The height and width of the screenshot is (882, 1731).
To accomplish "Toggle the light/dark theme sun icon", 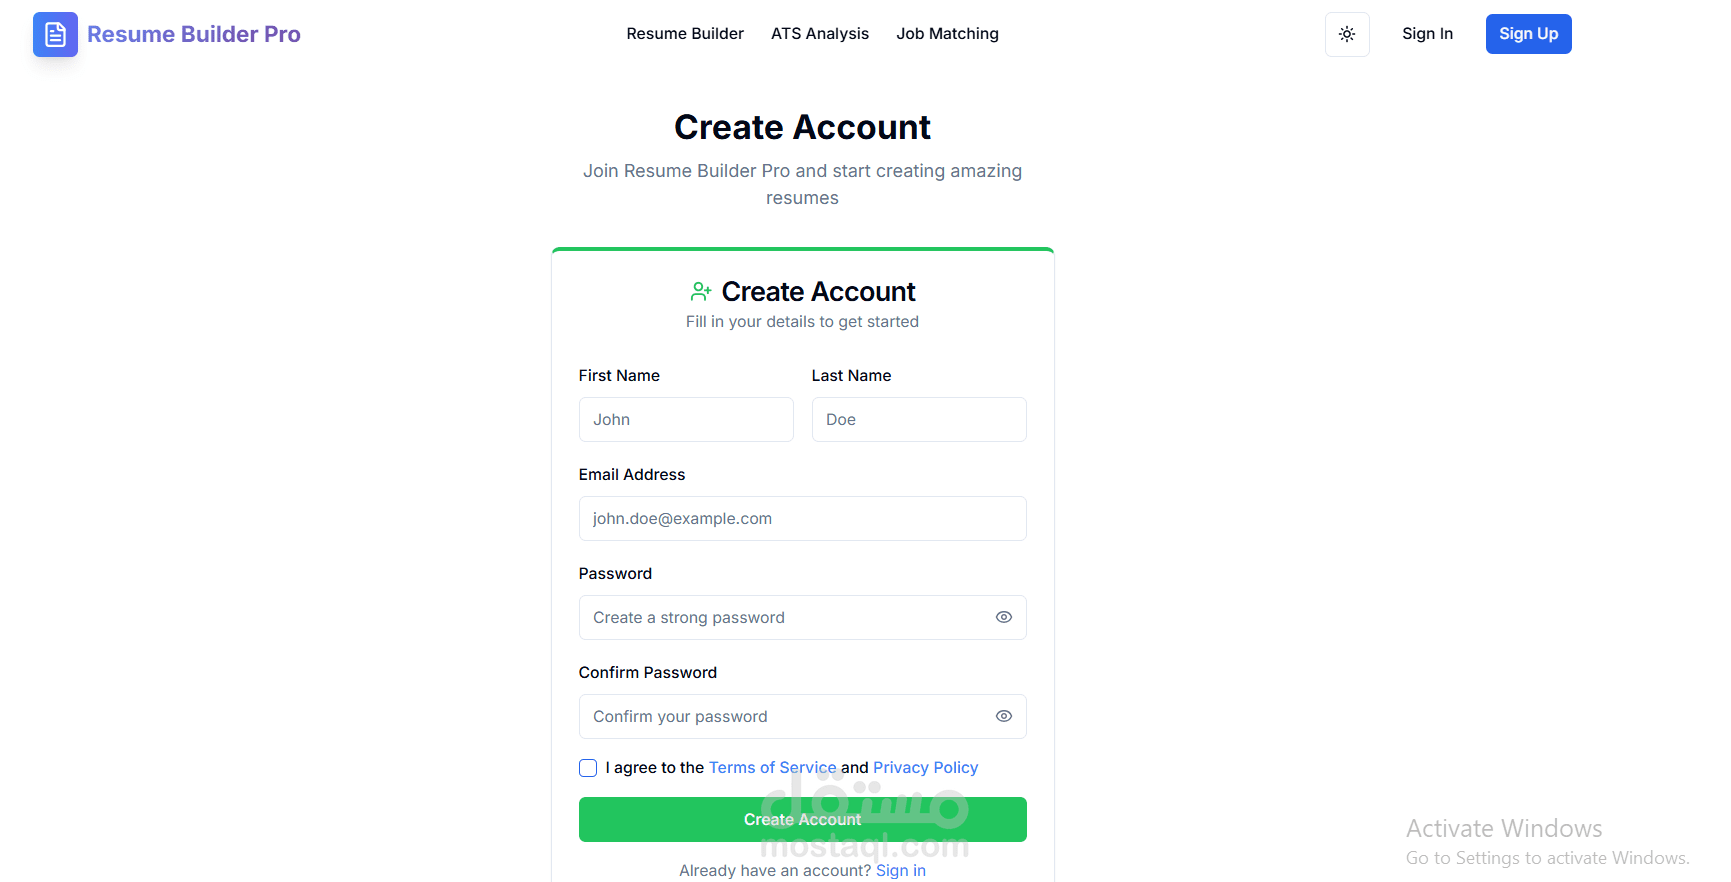I will pyautogui.click(x=1347, y=34).
